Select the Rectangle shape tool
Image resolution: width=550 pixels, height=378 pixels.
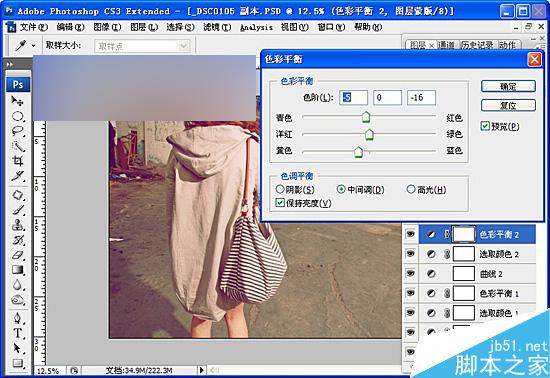tap(17, 363)
